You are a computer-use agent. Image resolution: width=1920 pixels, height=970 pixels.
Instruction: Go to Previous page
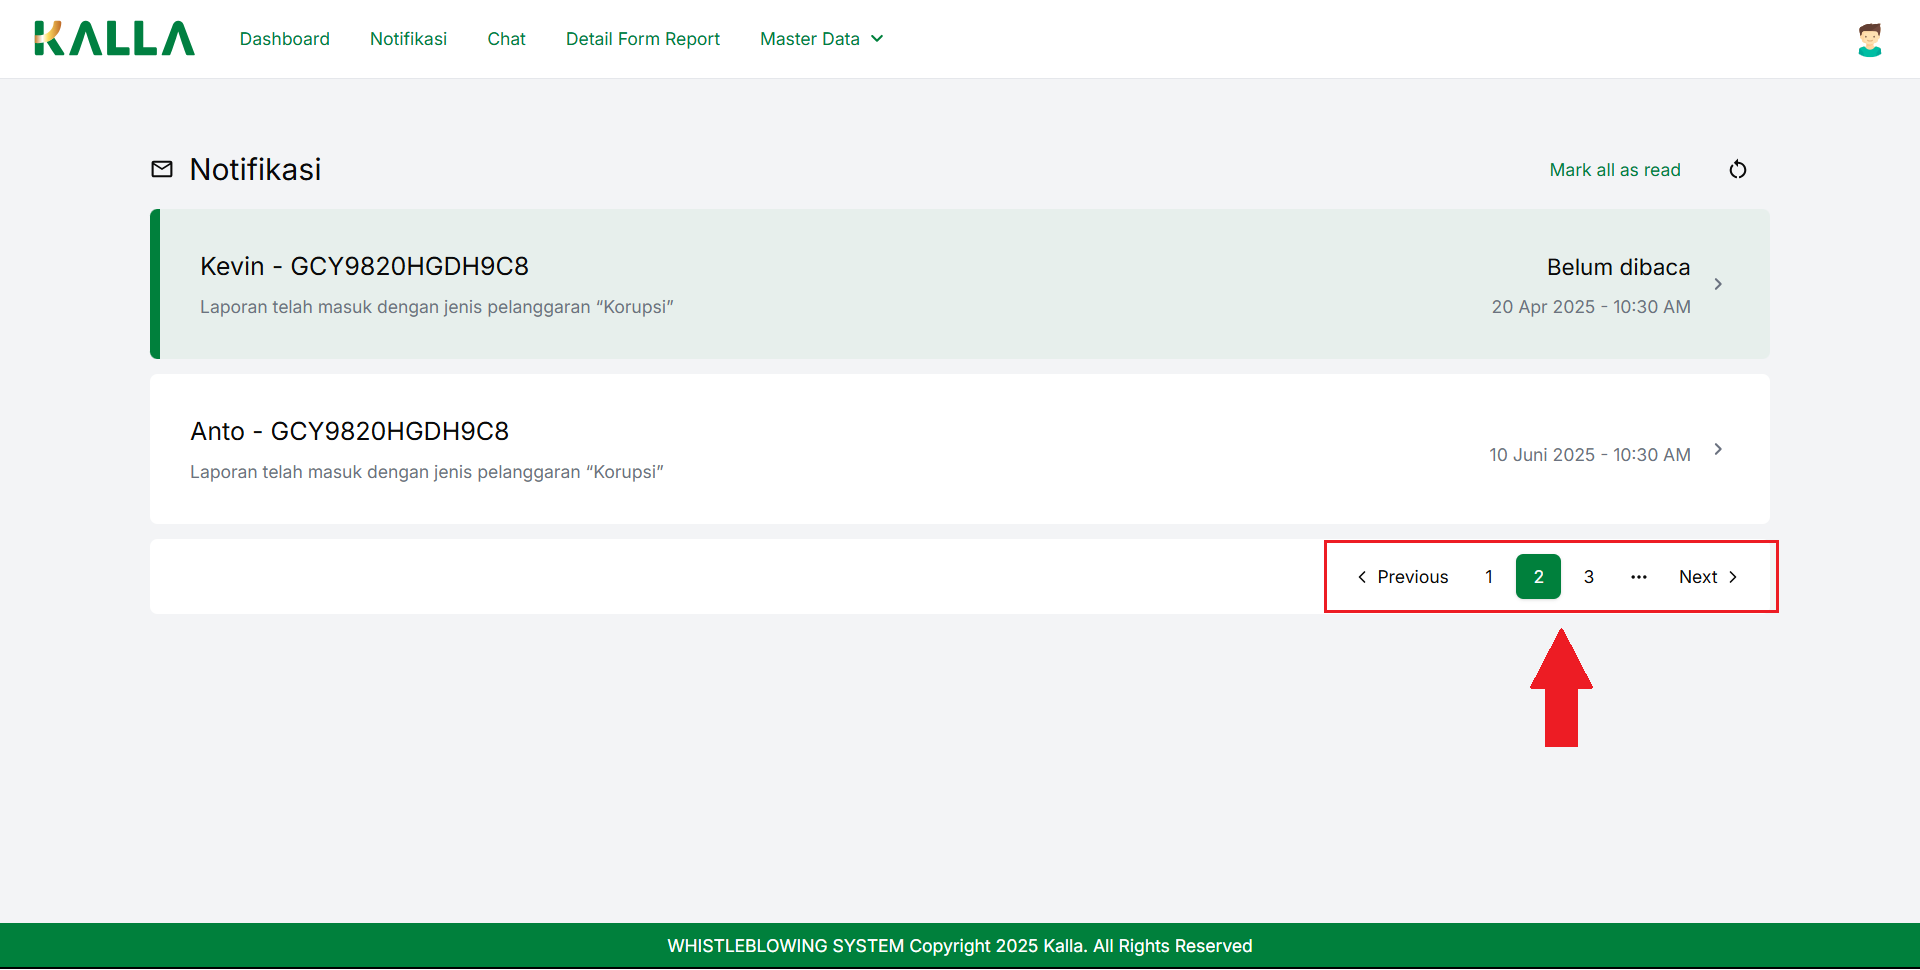coord(1402,577)
